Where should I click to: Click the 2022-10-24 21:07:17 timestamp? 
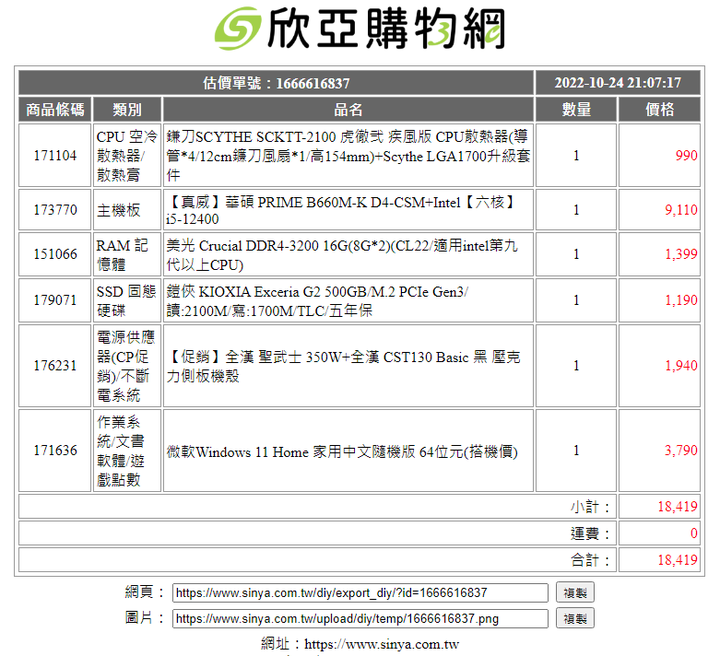618,83
